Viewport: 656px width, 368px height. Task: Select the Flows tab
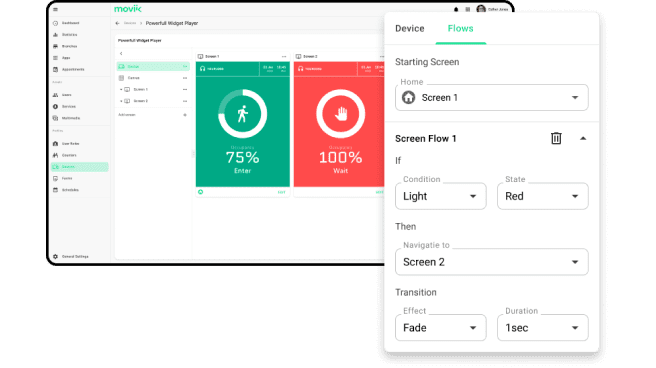coord(461,28)
